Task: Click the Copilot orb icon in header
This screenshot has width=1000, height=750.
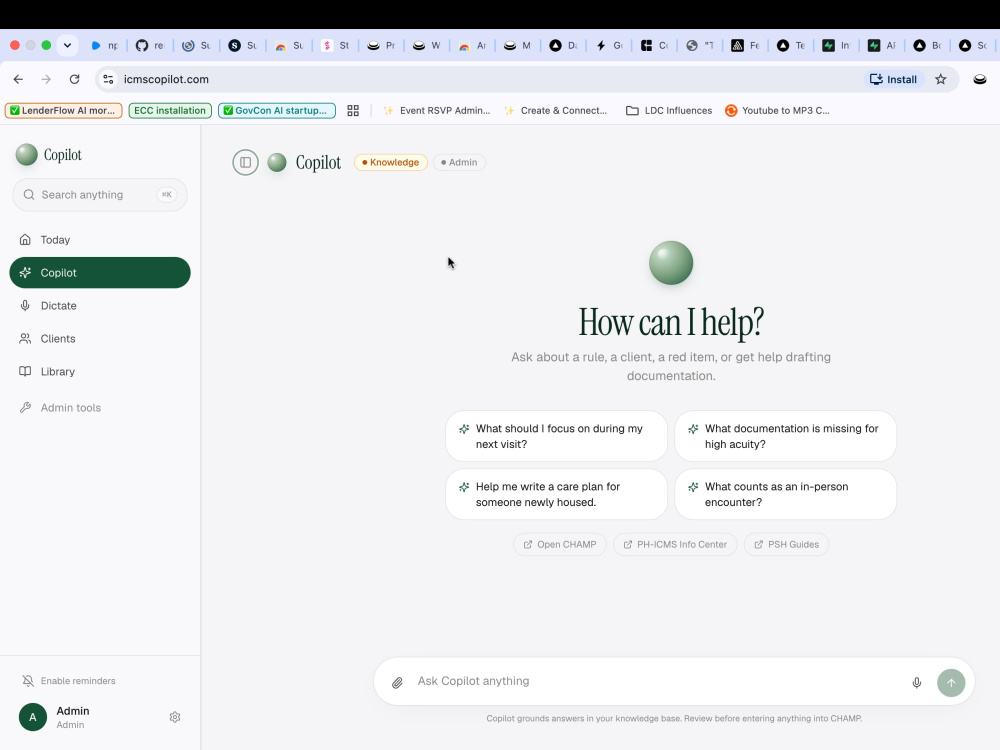Action: (x=277, y=162)
